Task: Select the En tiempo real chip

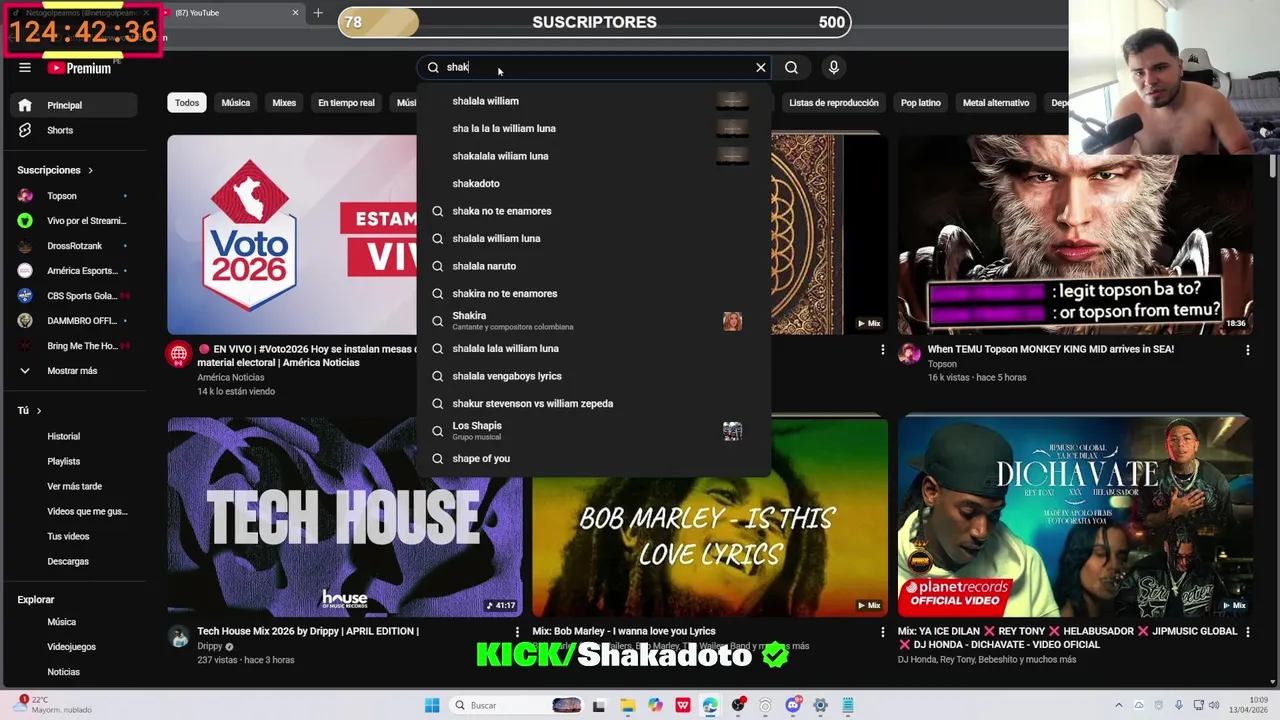Action: pyautogui.click(x=346, y=103)
